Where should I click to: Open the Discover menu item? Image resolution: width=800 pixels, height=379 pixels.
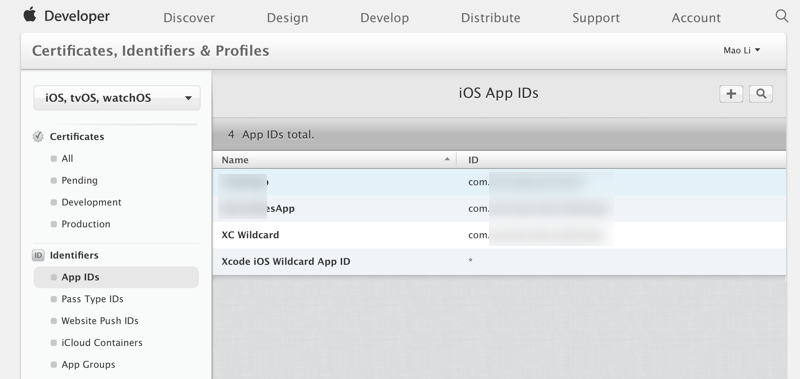point(189,18)
